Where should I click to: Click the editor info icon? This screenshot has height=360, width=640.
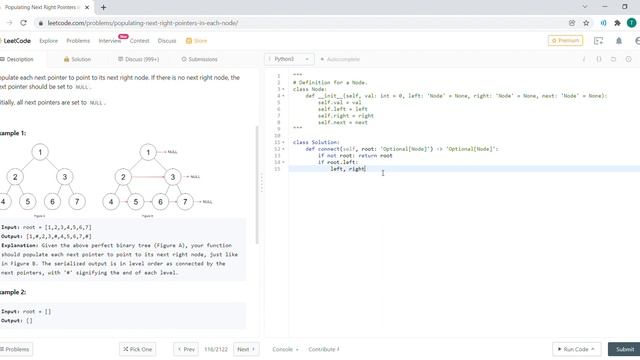(584, 59)
